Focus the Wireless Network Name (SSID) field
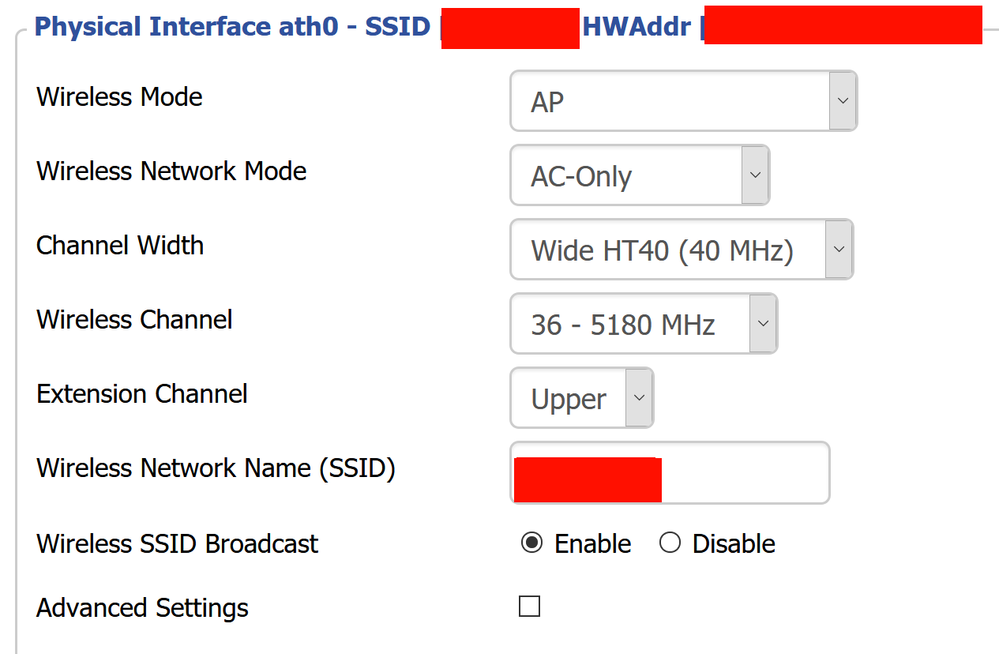 pos(670,472)
